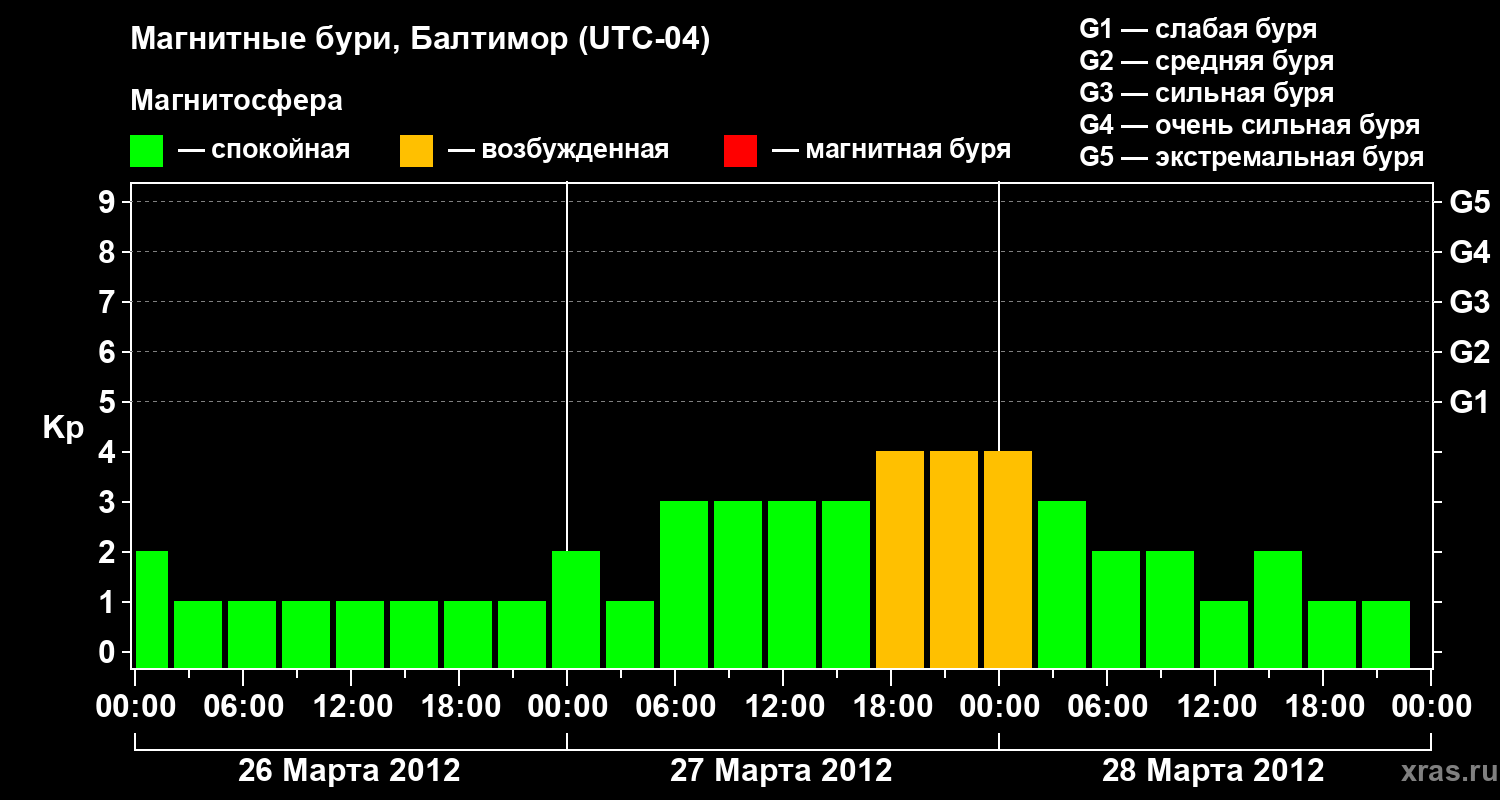Click the 'G5 — экстремальная буря' legend line
Viewport: 1500px width, 800px height.
coord(1252,157)
